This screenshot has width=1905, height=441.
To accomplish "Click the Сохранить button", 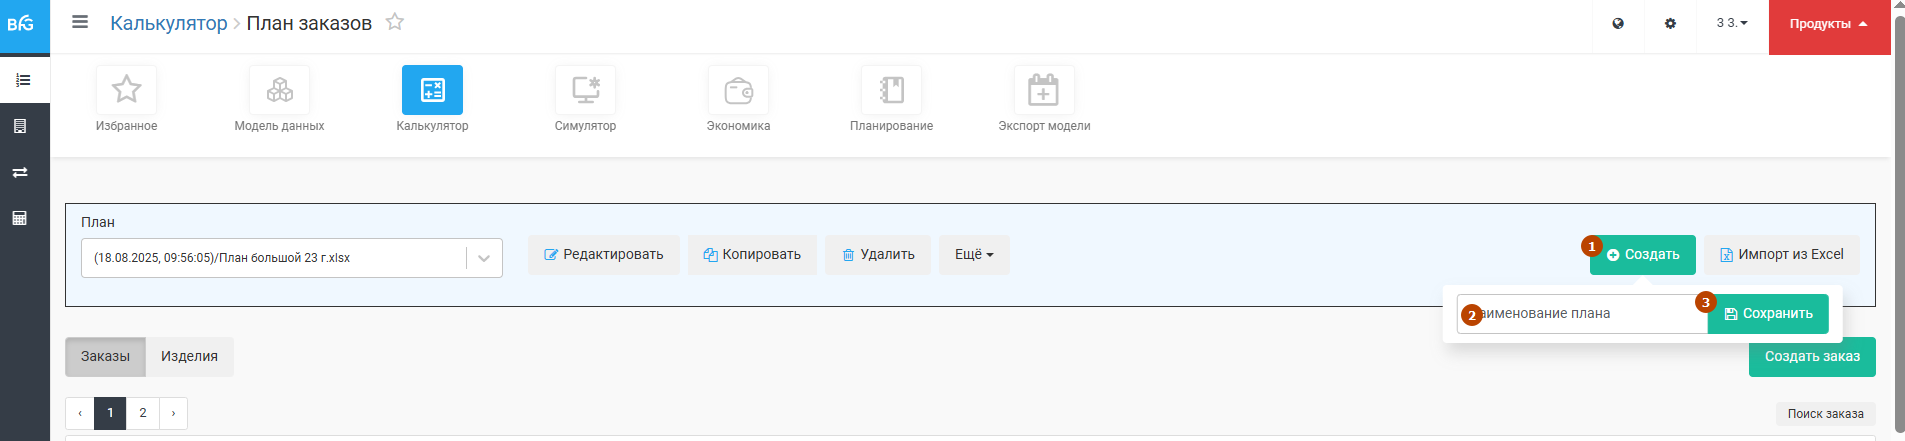I will [1768, 314].
